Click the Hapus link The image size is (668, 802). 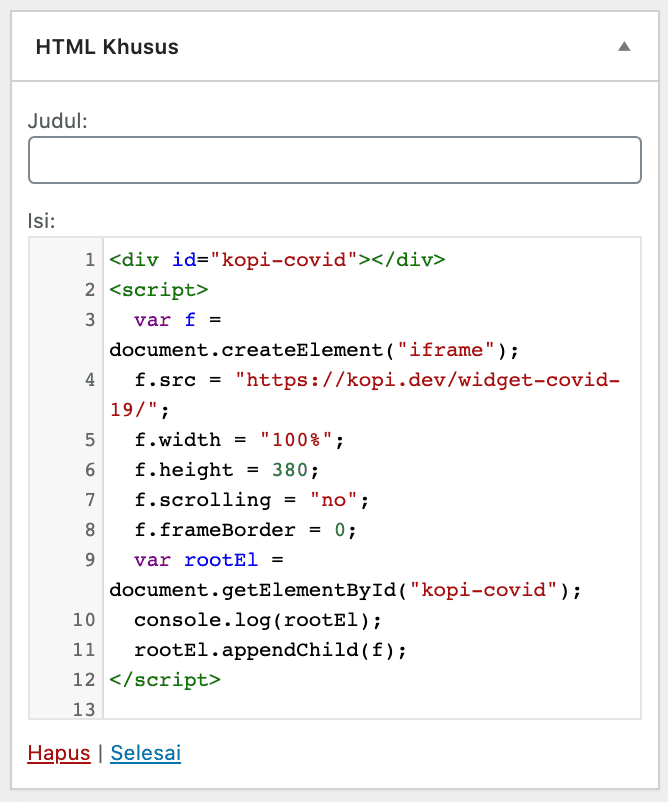tap(58, 753)
